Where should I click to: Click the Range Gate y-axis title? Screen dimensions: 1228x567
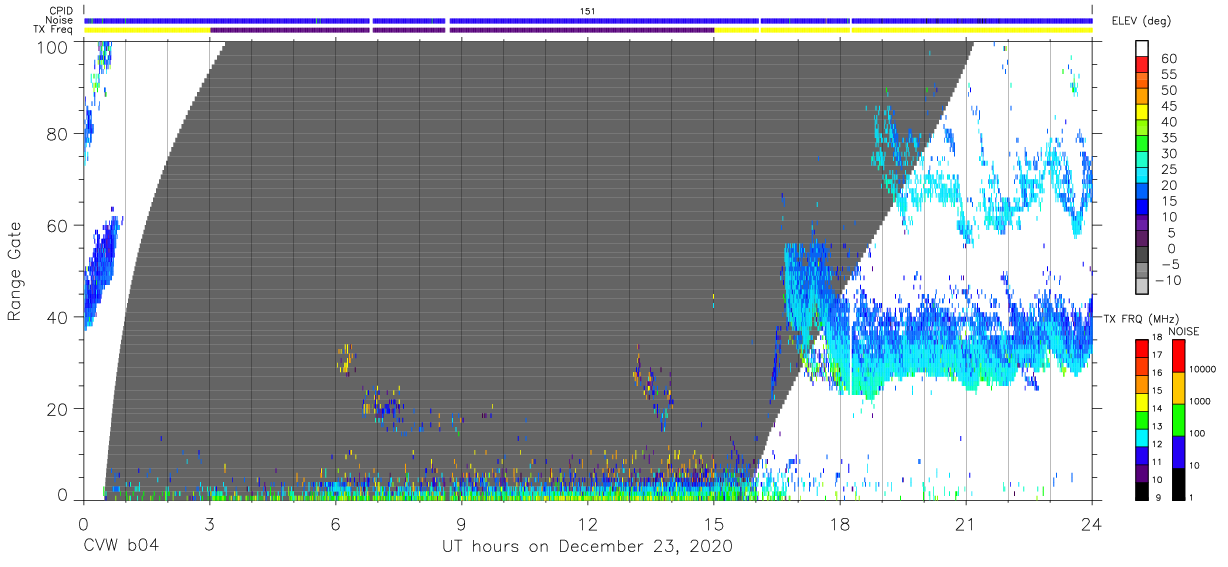click(15, 270)
